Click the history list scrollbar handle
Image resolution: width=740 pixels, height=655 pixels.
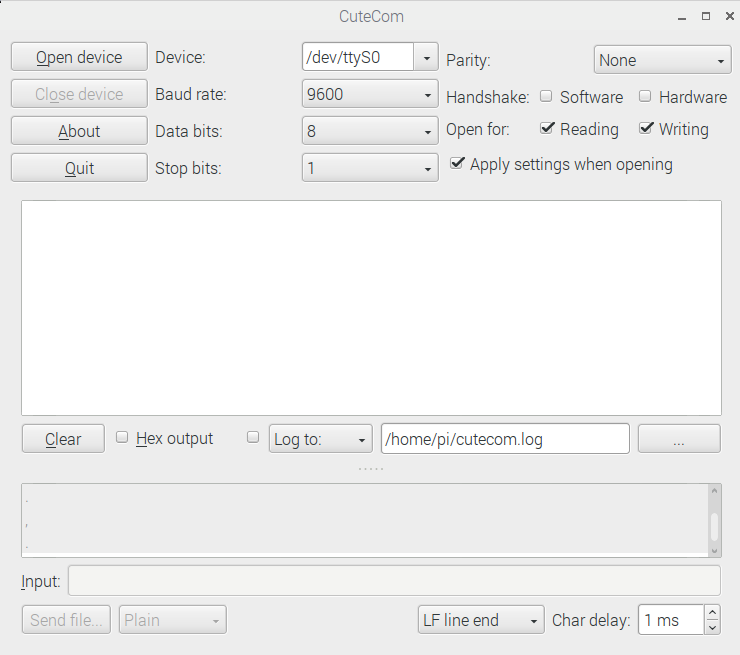[715, 527]
